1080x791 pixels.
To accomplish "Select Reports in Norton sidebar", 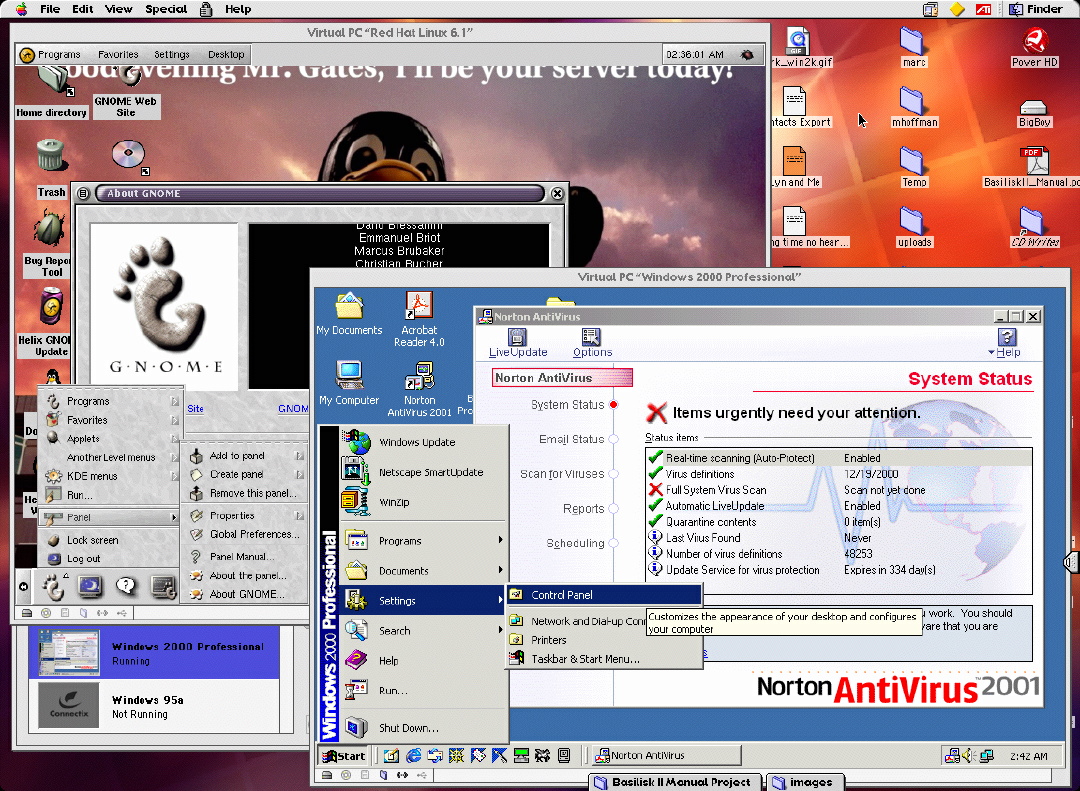I will (x=590, y=508).
